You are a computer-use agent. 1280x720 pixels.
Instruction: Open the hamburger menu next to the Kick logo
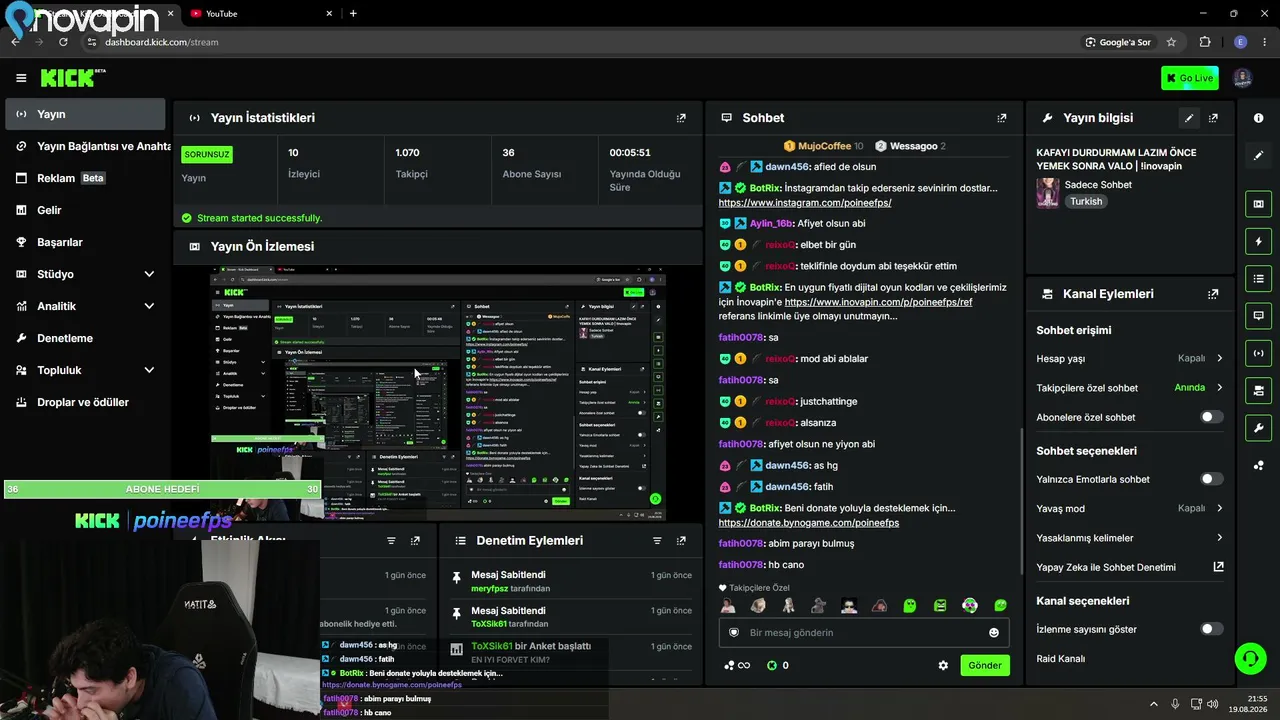(21, 78)
